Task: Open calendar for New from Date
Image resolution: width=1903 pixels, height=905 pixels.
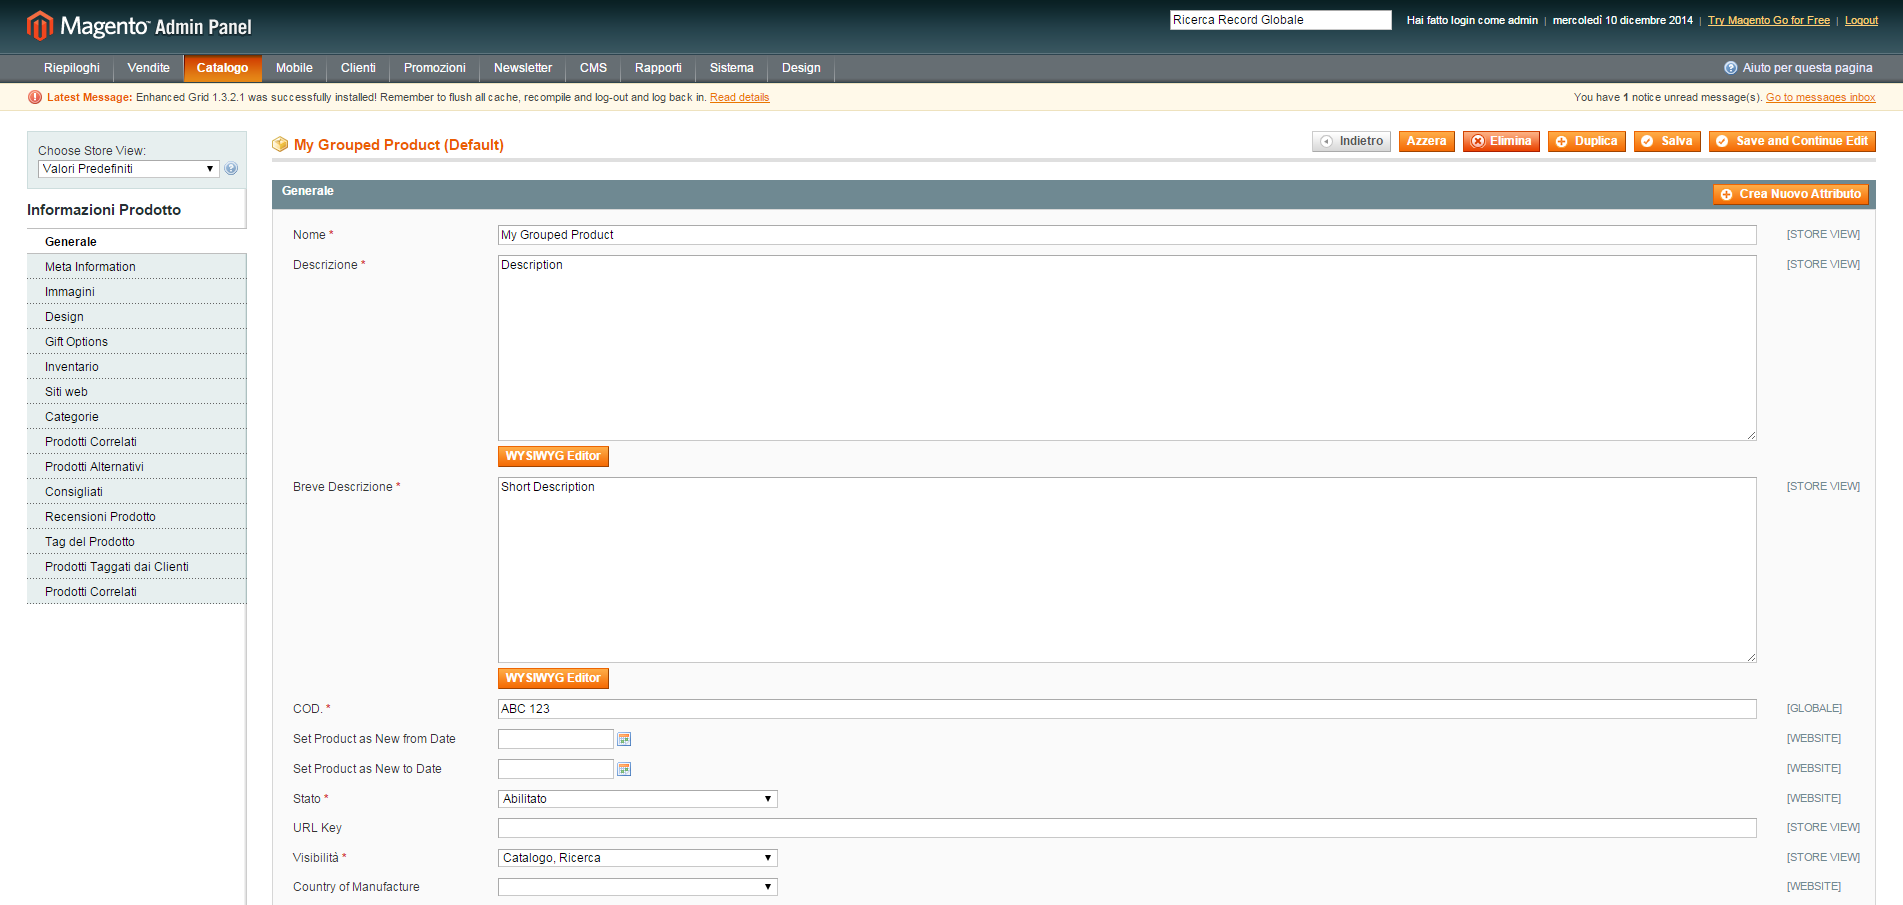Action: (x=624, y=739)
